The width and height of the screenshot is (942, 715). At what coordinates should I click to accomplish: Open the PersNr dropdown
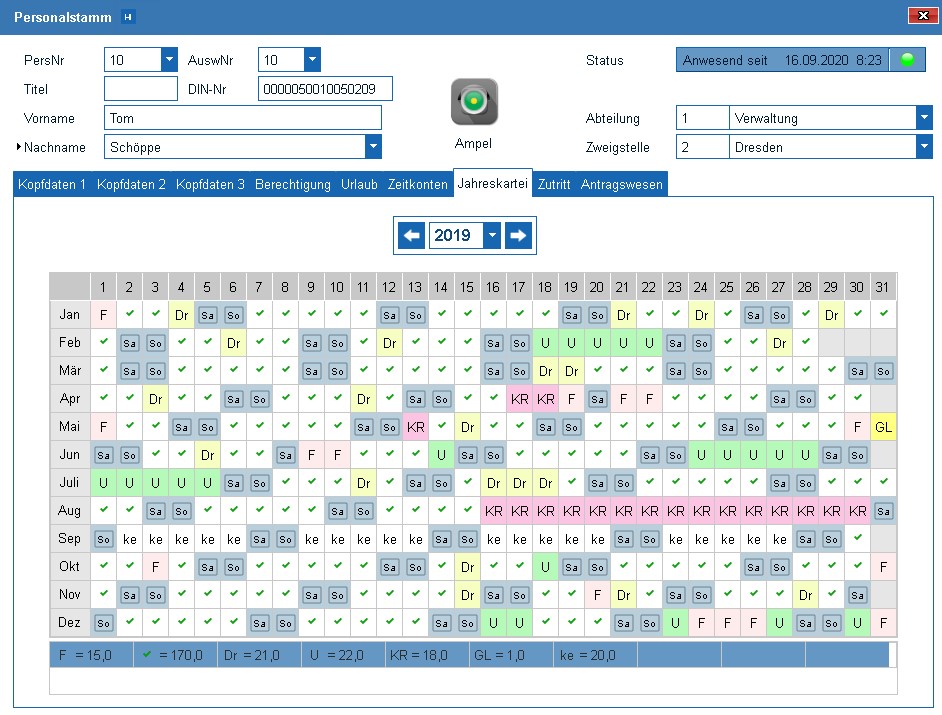[x=169, y=60]
